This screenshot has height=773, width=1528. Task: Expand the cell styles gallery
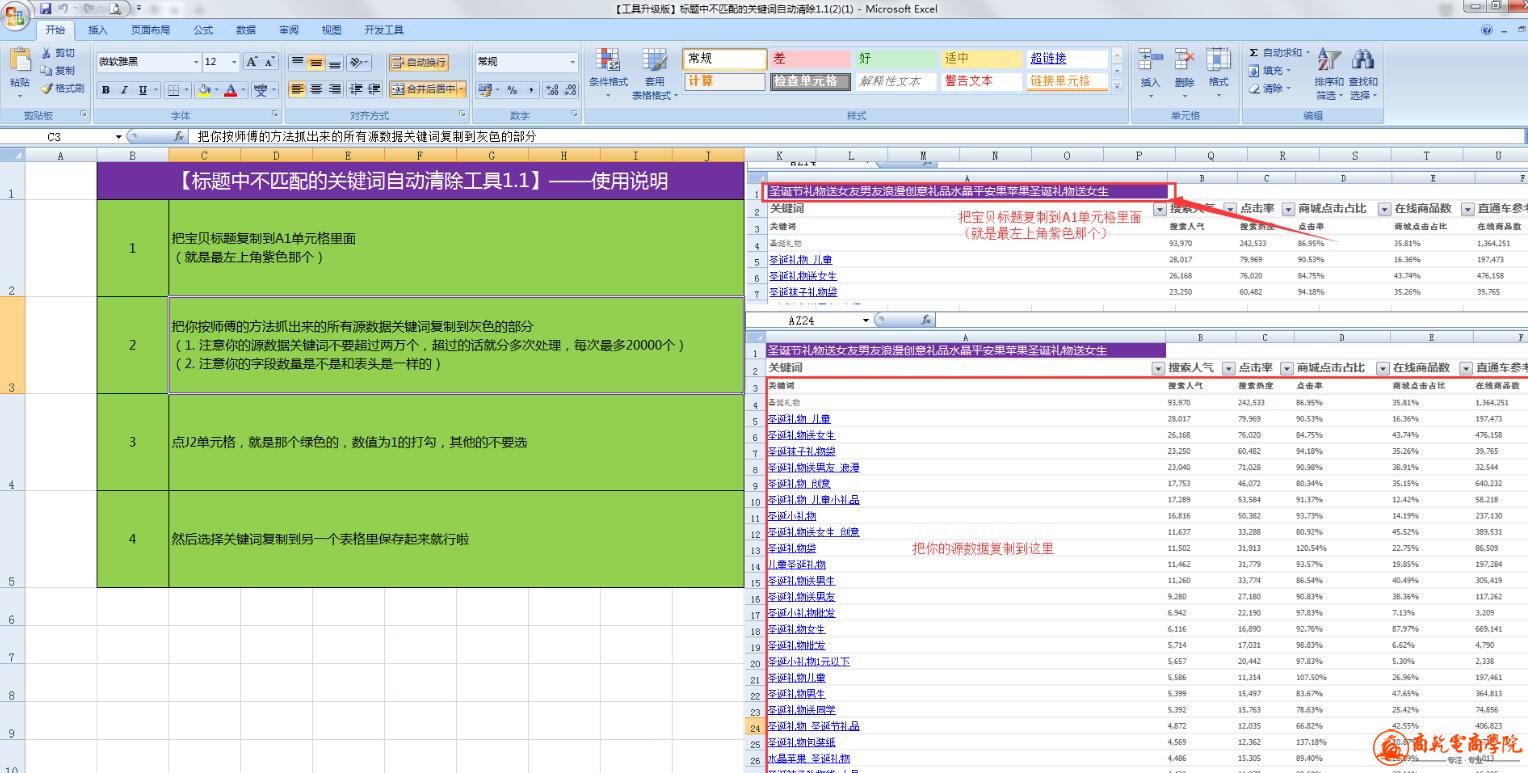(x=1119, y=85)
